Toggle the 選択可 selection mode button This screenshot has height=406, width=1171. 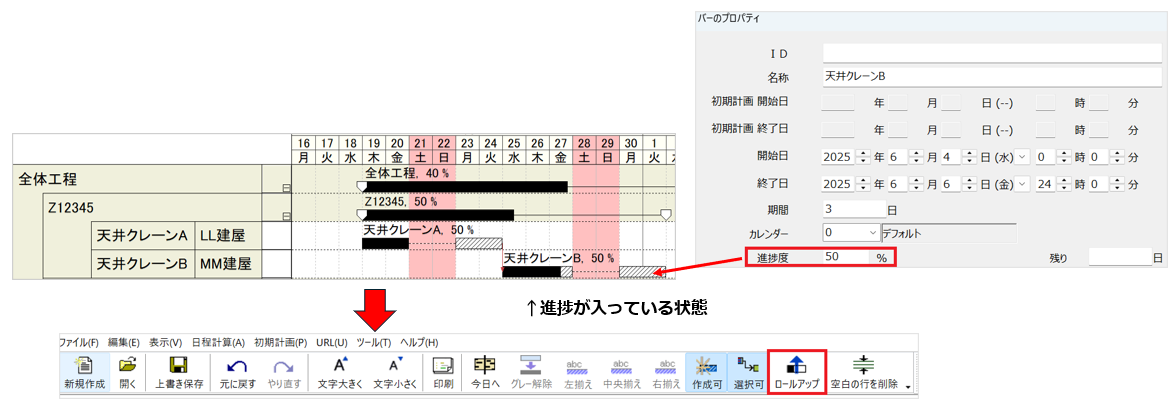(748, 372)
